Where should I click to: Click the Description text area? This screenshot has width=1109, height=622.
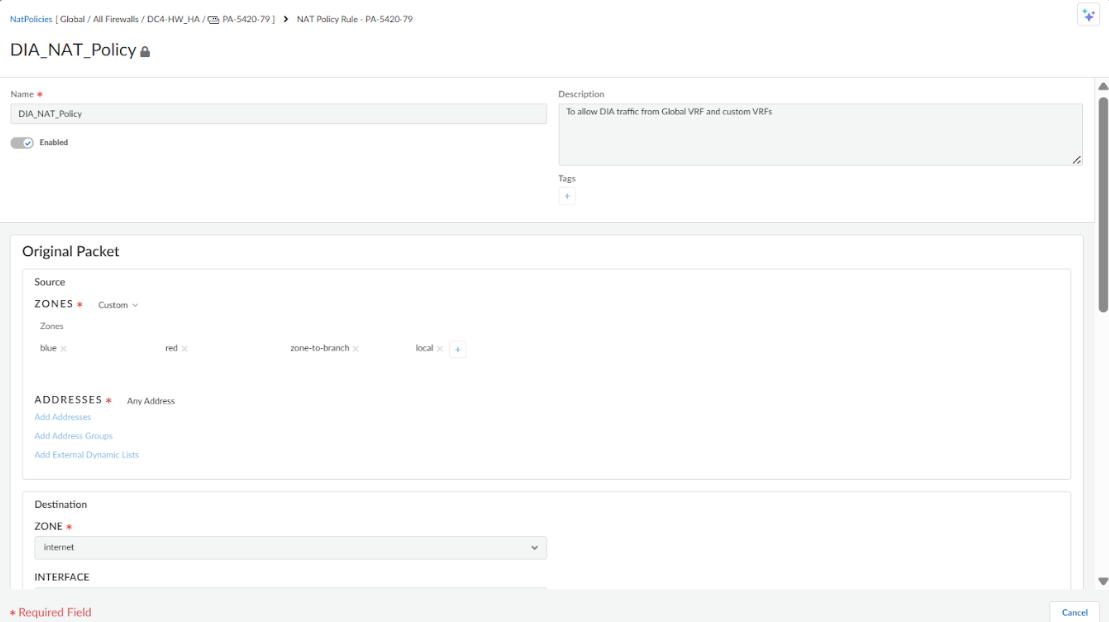tap(820, 134)
